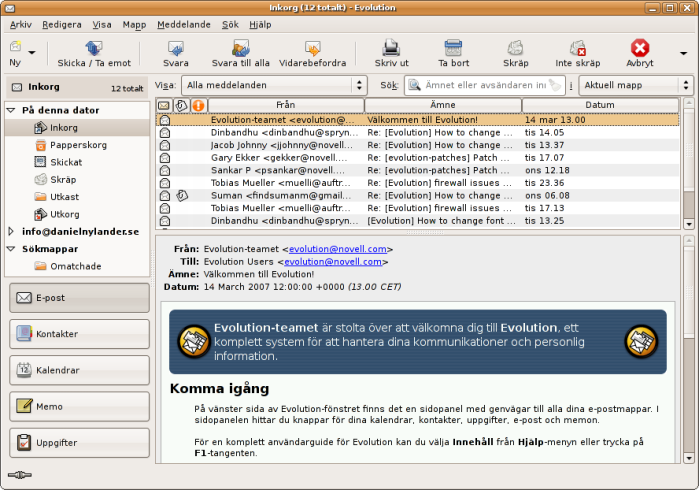The width and height of the screenshot is (699, 490).
Task: Switch to E-post component
Action: [79, 297]
